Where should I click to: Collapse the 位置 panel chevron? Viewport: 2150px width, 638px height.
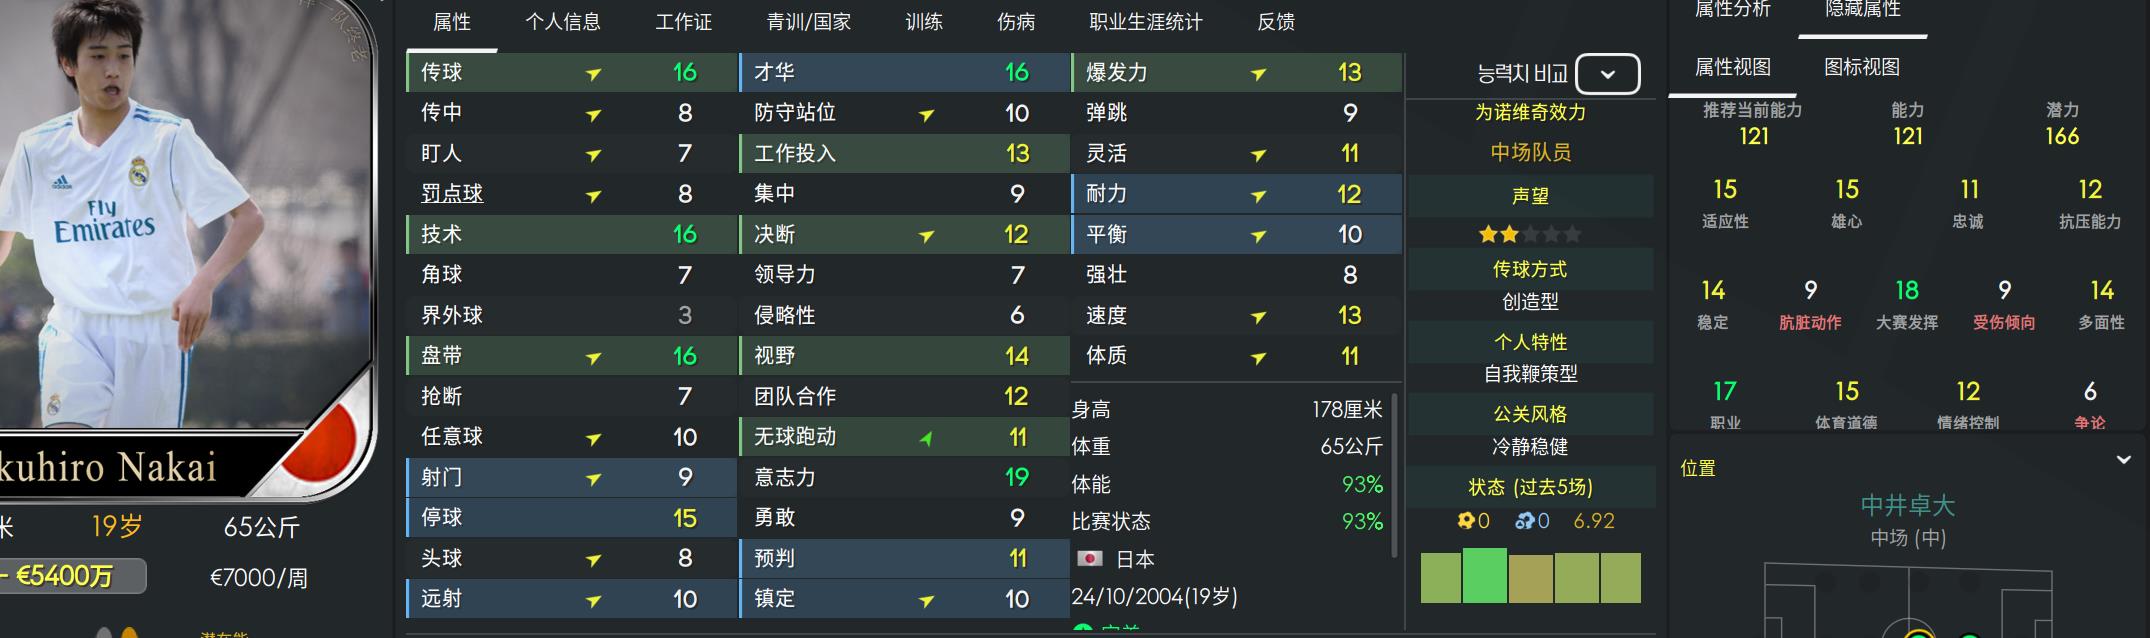pos(2123,460)
